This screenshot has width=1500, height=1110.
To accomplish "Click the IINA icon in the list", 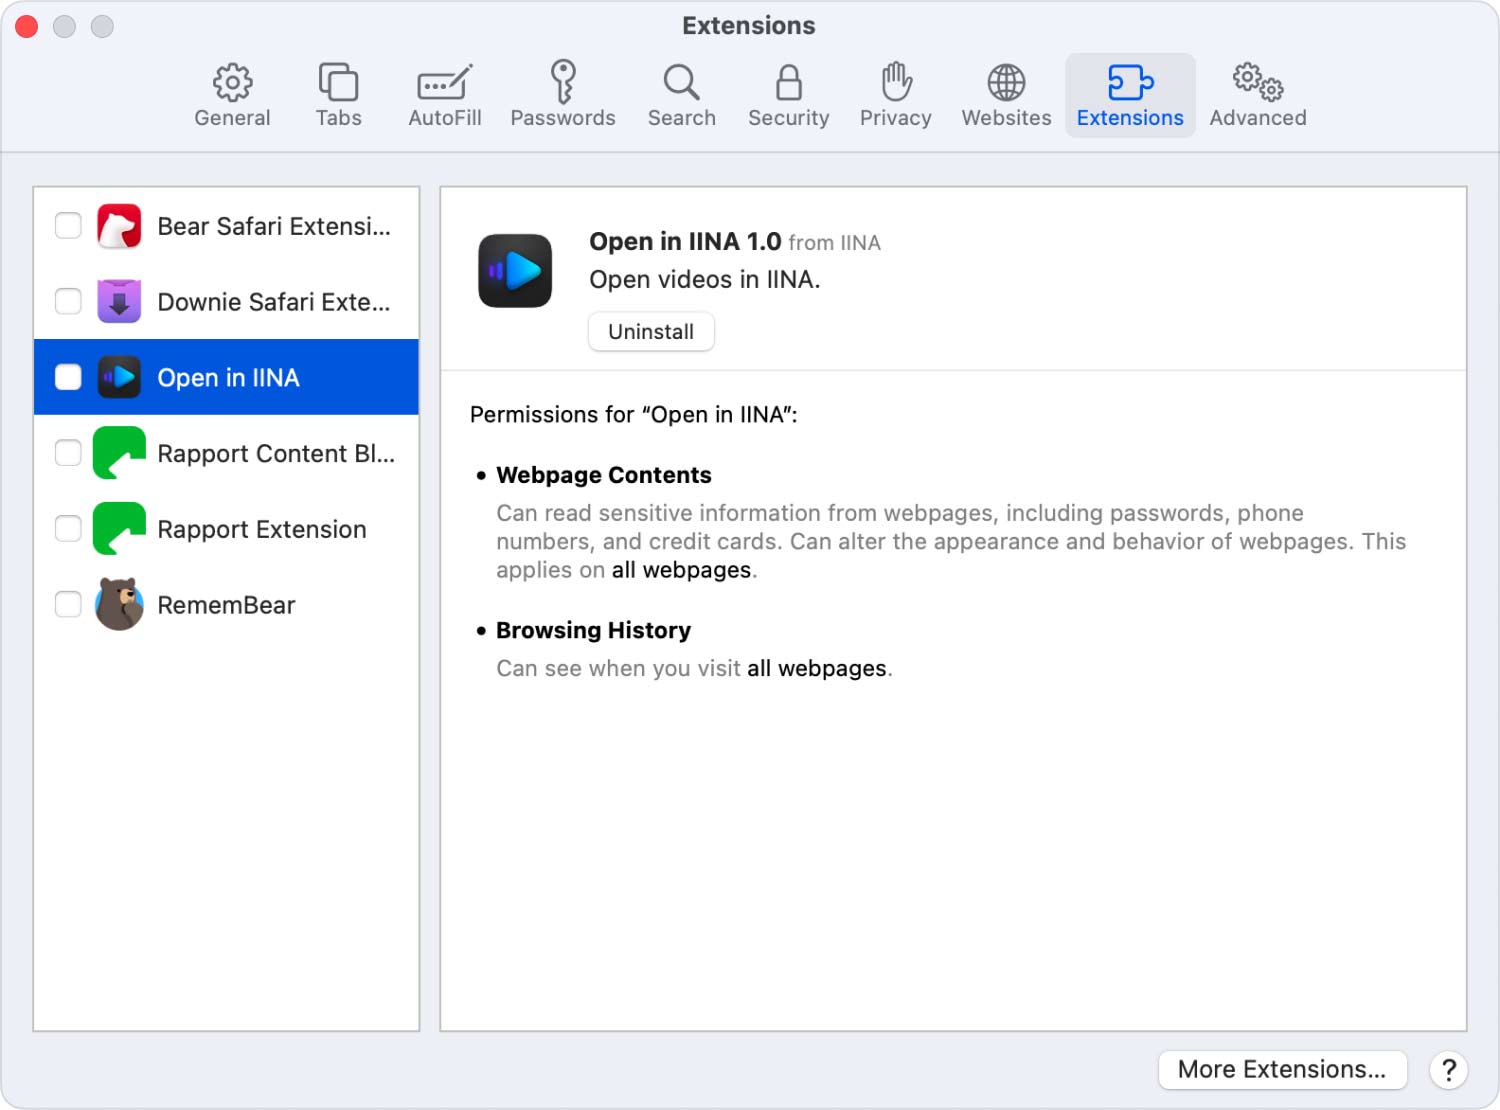I will pos(119,377).
